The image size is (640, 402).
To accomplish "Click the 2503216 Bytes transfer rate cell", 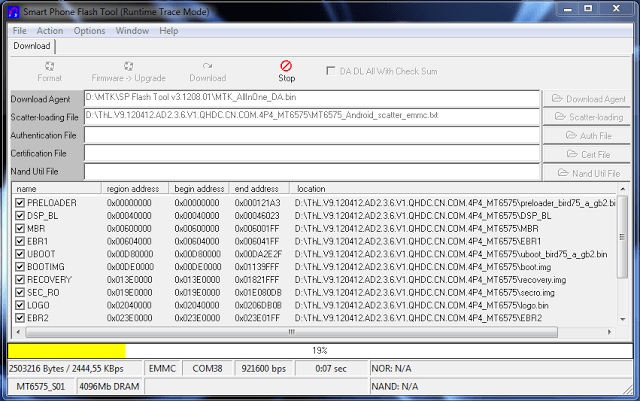I will point(75,369).
